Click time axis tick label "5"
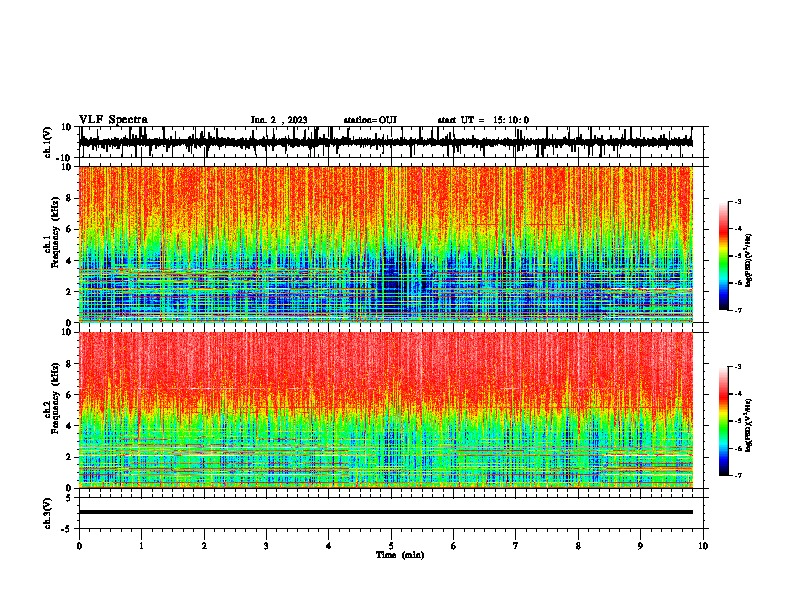 pos(391,546)
